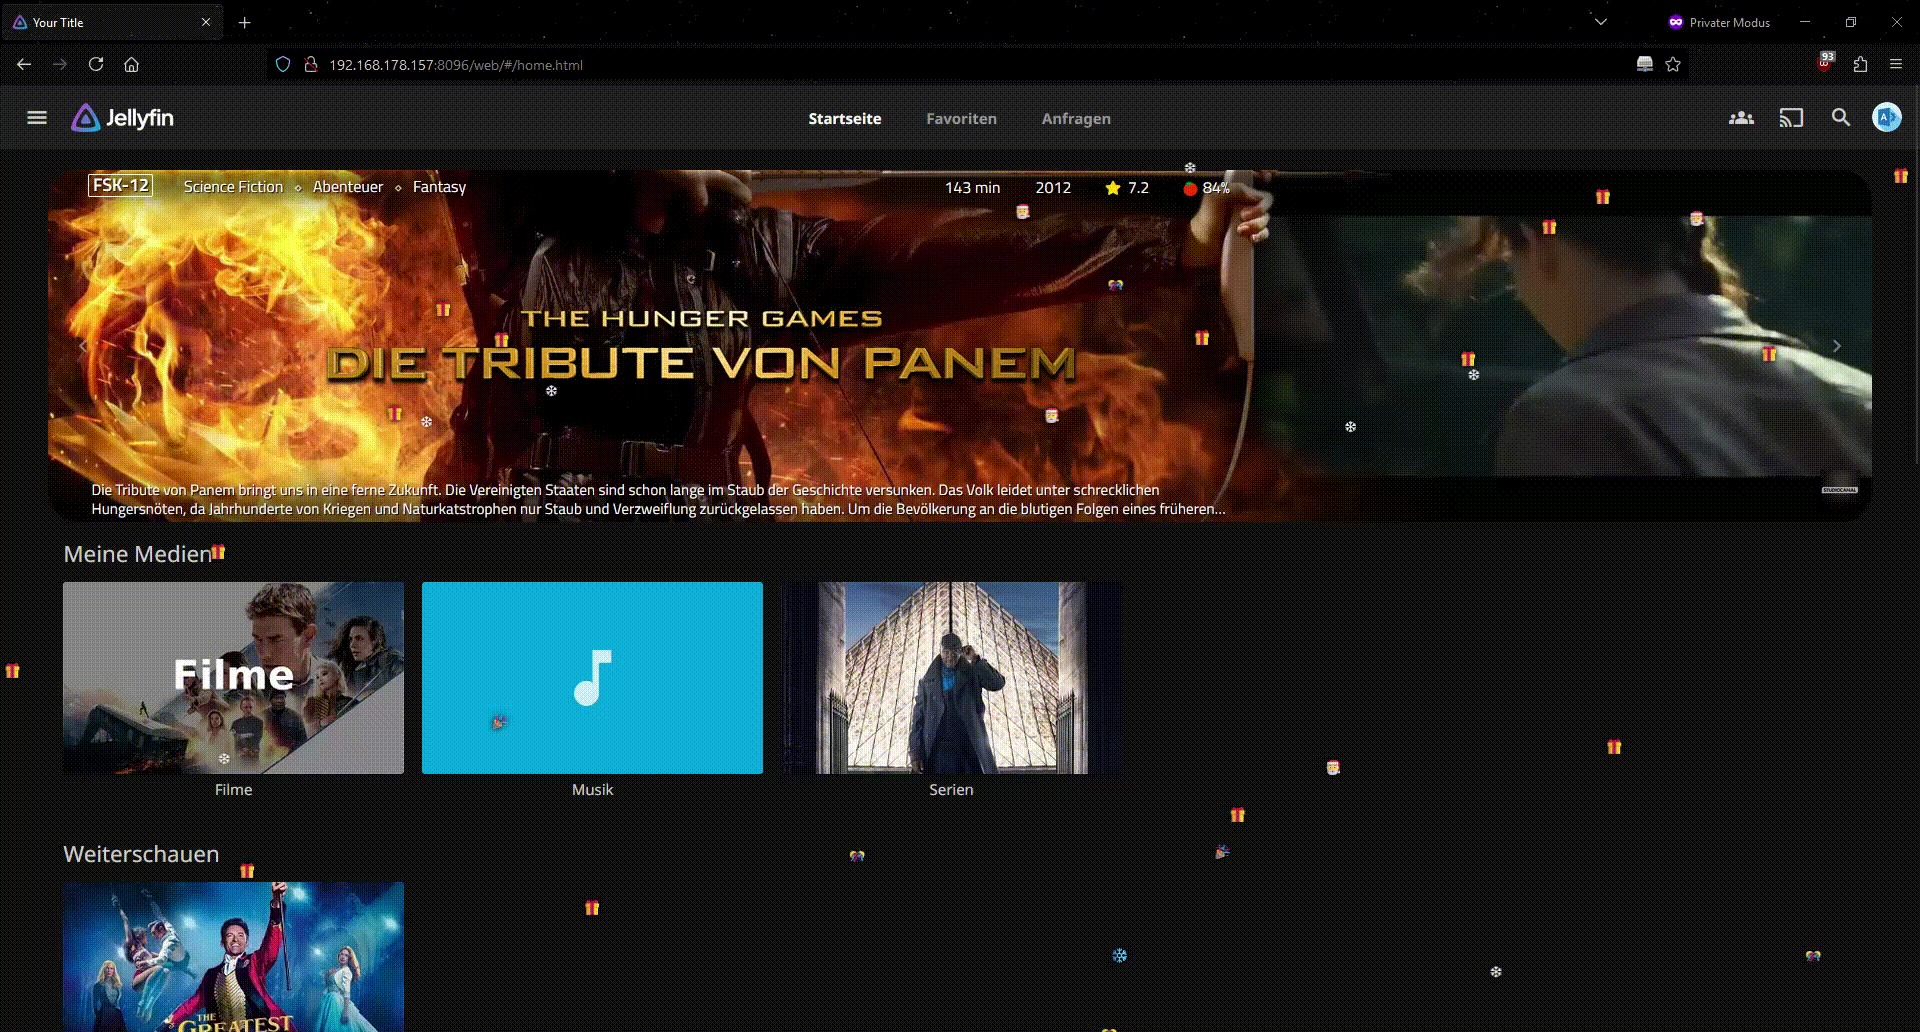
Task: Click the Weiterschauen section heading
Action: tap(141, 854)
